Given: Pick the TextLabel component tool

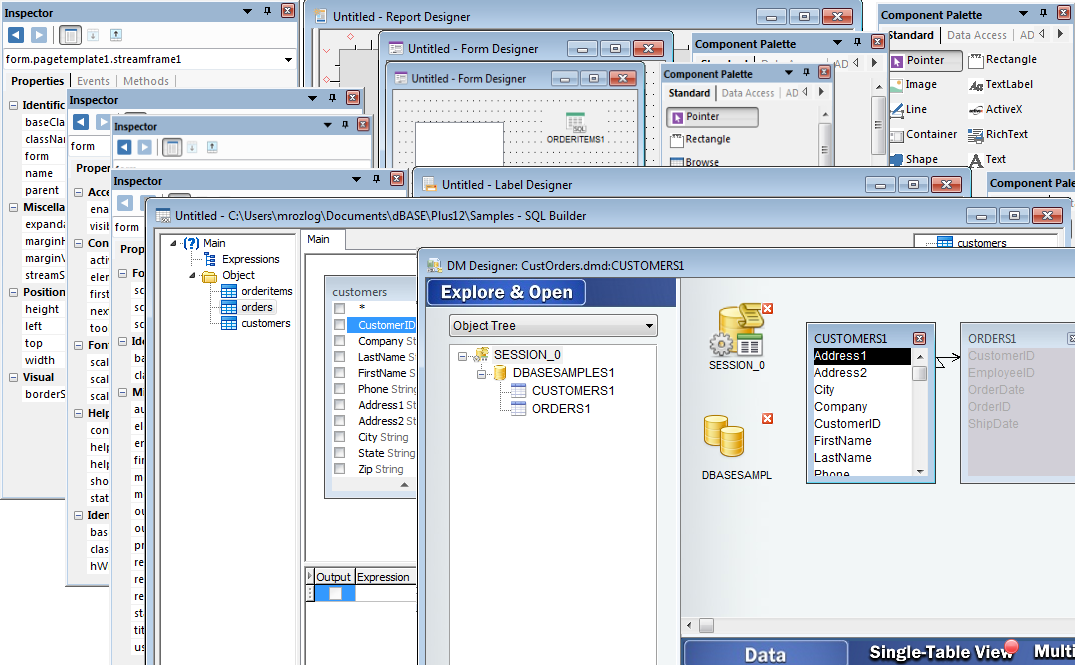Looking at the screenshot, I should point(1001,84).
